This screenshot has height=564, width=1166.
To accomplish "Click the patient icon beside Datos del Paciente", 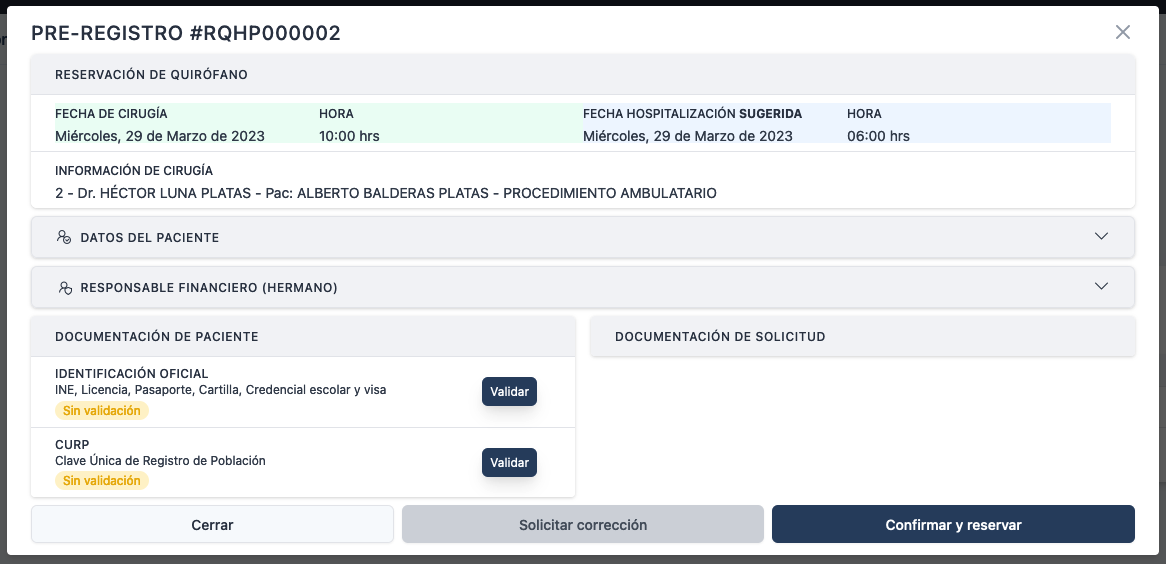I will pyautogui.click(x=64, y=238).
